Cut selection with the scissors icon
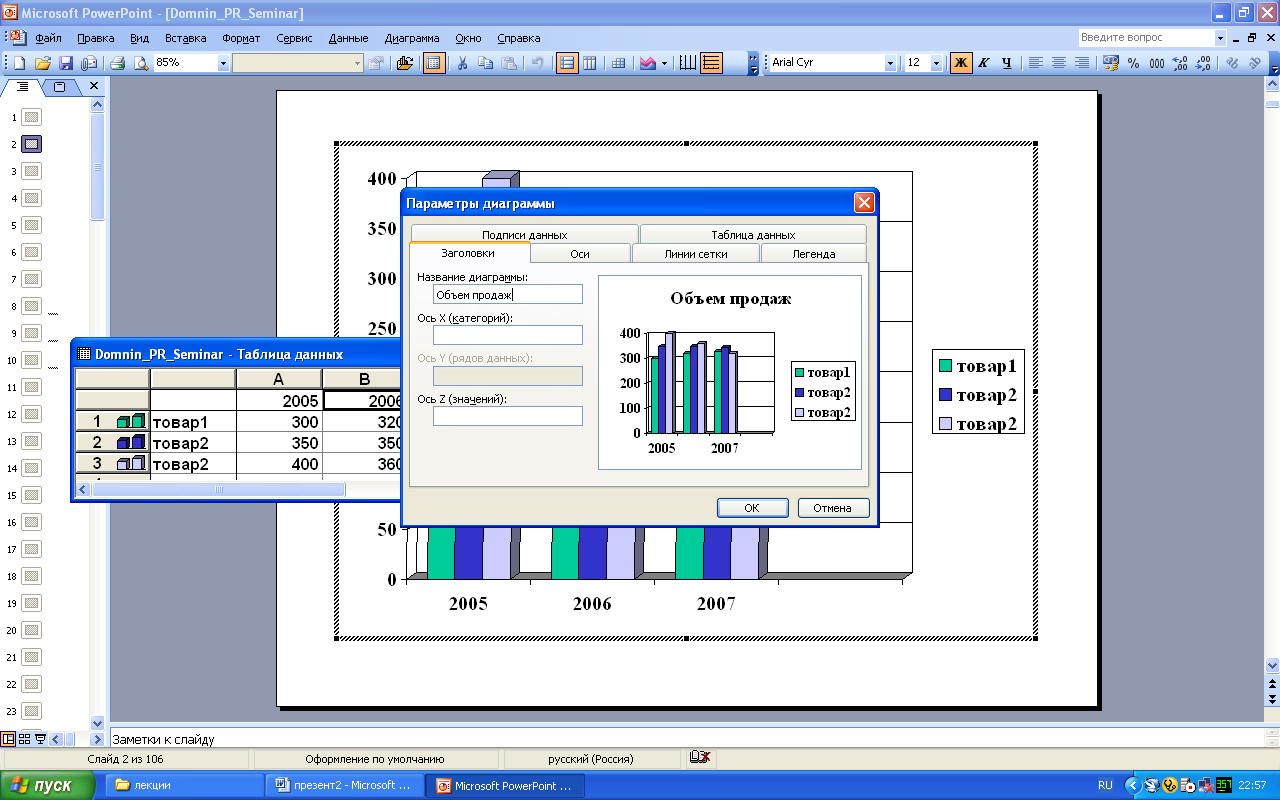This screenshot has width=1280, height=800. pos(462,63)
